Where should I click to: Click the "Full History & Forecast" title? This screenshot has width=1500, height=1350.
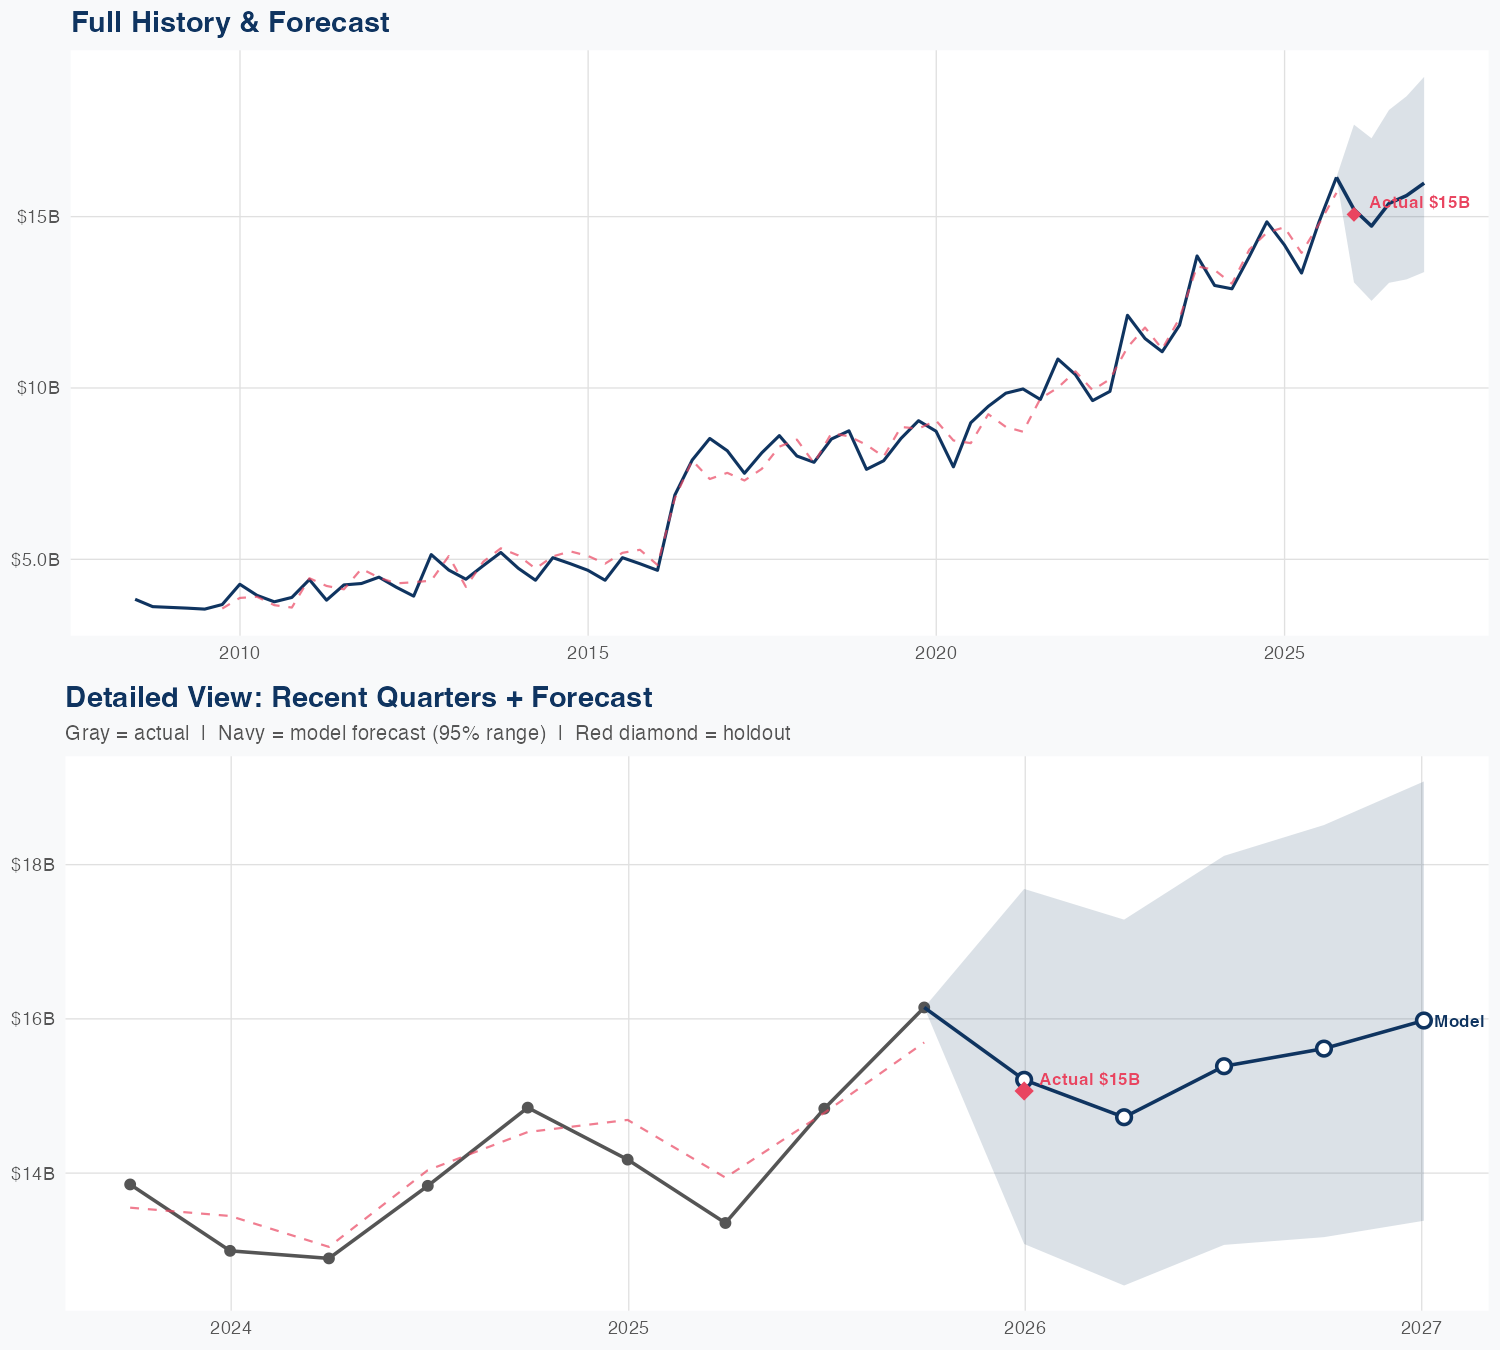pos(230,23)
